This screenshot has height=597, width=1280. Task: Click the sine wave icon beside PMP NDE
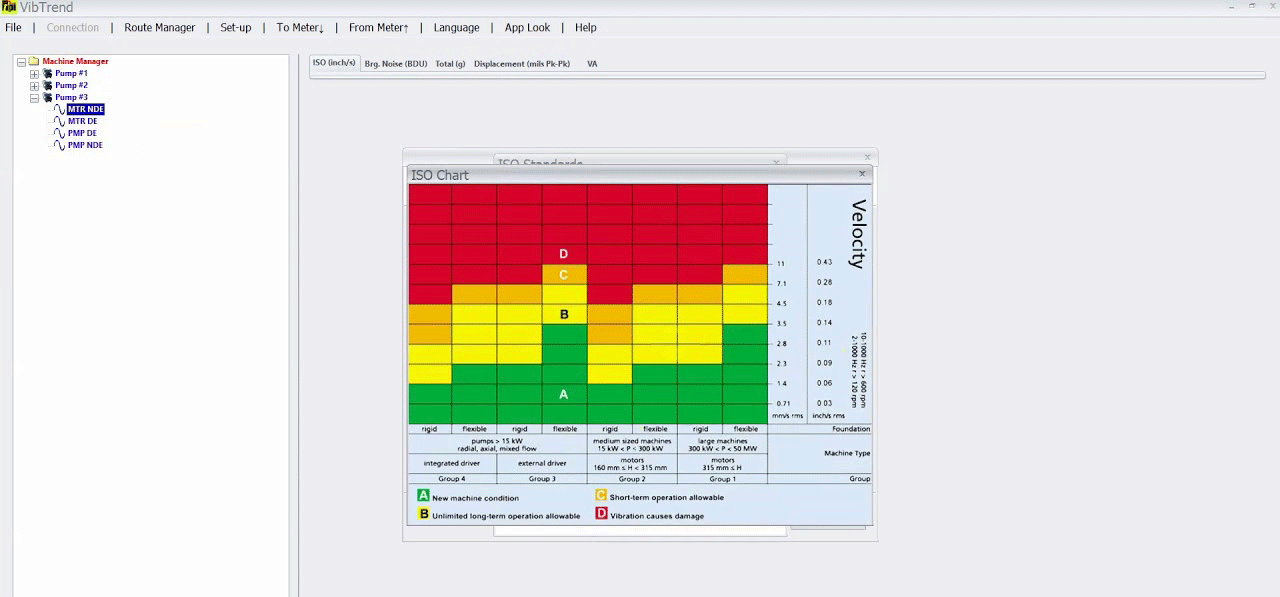click(60, 146)
